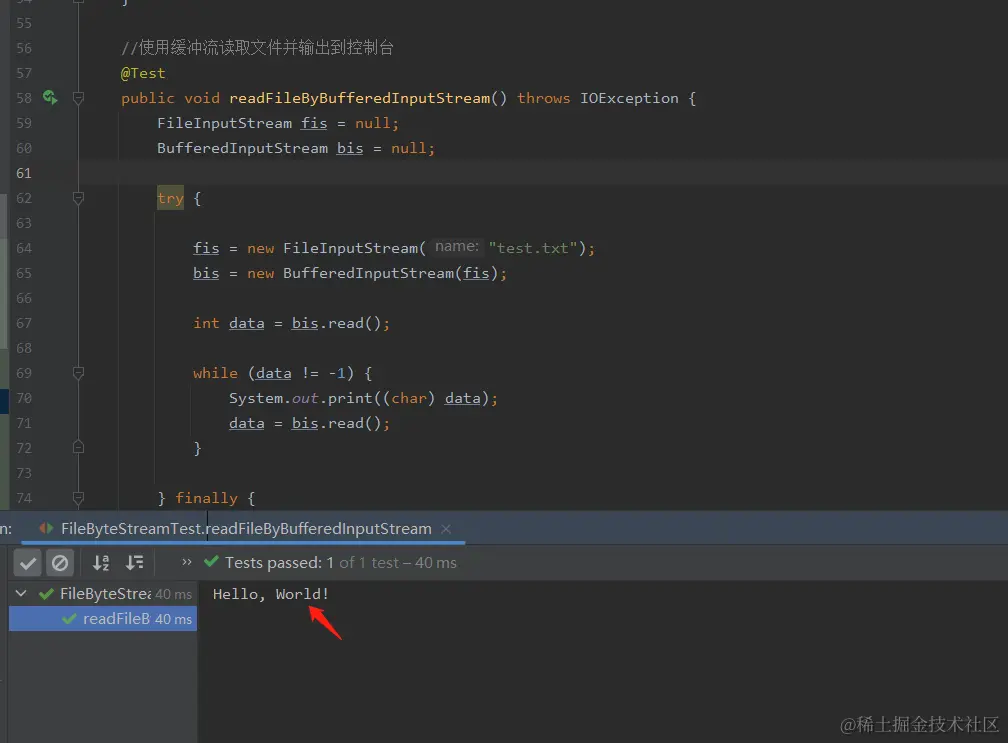Toggle the show passed tests checkmark button
The image size is (1008, 743).
28,563
